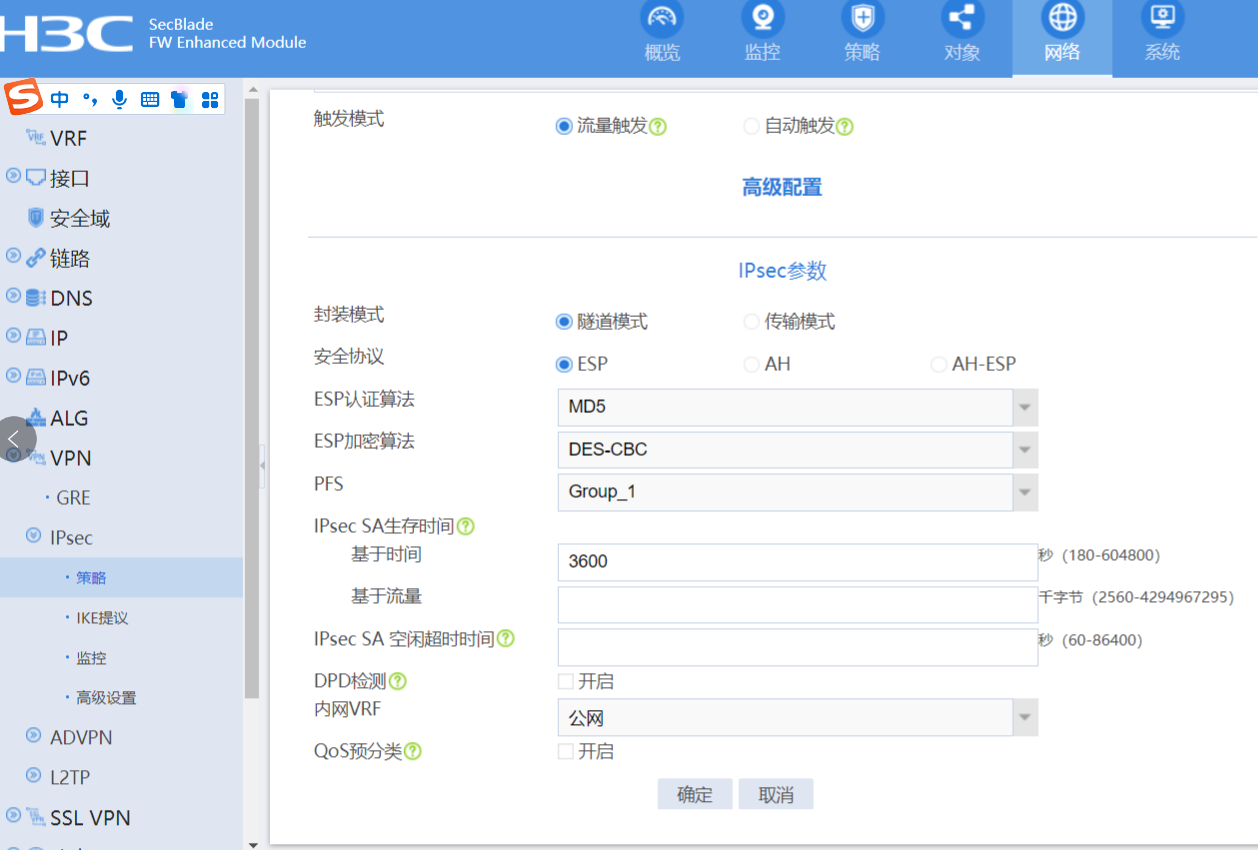The height and width of the screenshot is (850, 1258).
Task: Open the GRE menu item
Action: (x=73, y=498)
